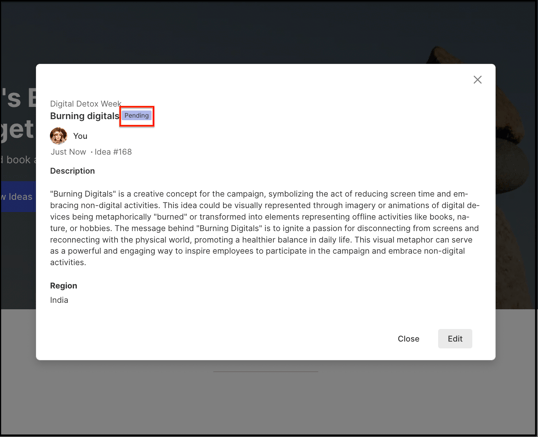Click the Description heading
538x437 pixels.
tap(72, 171)
